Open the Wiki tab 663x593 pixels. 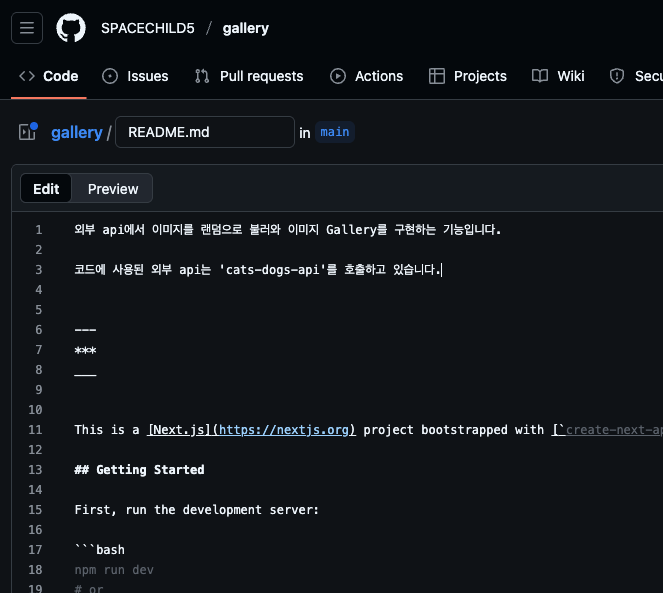(558, 76)
